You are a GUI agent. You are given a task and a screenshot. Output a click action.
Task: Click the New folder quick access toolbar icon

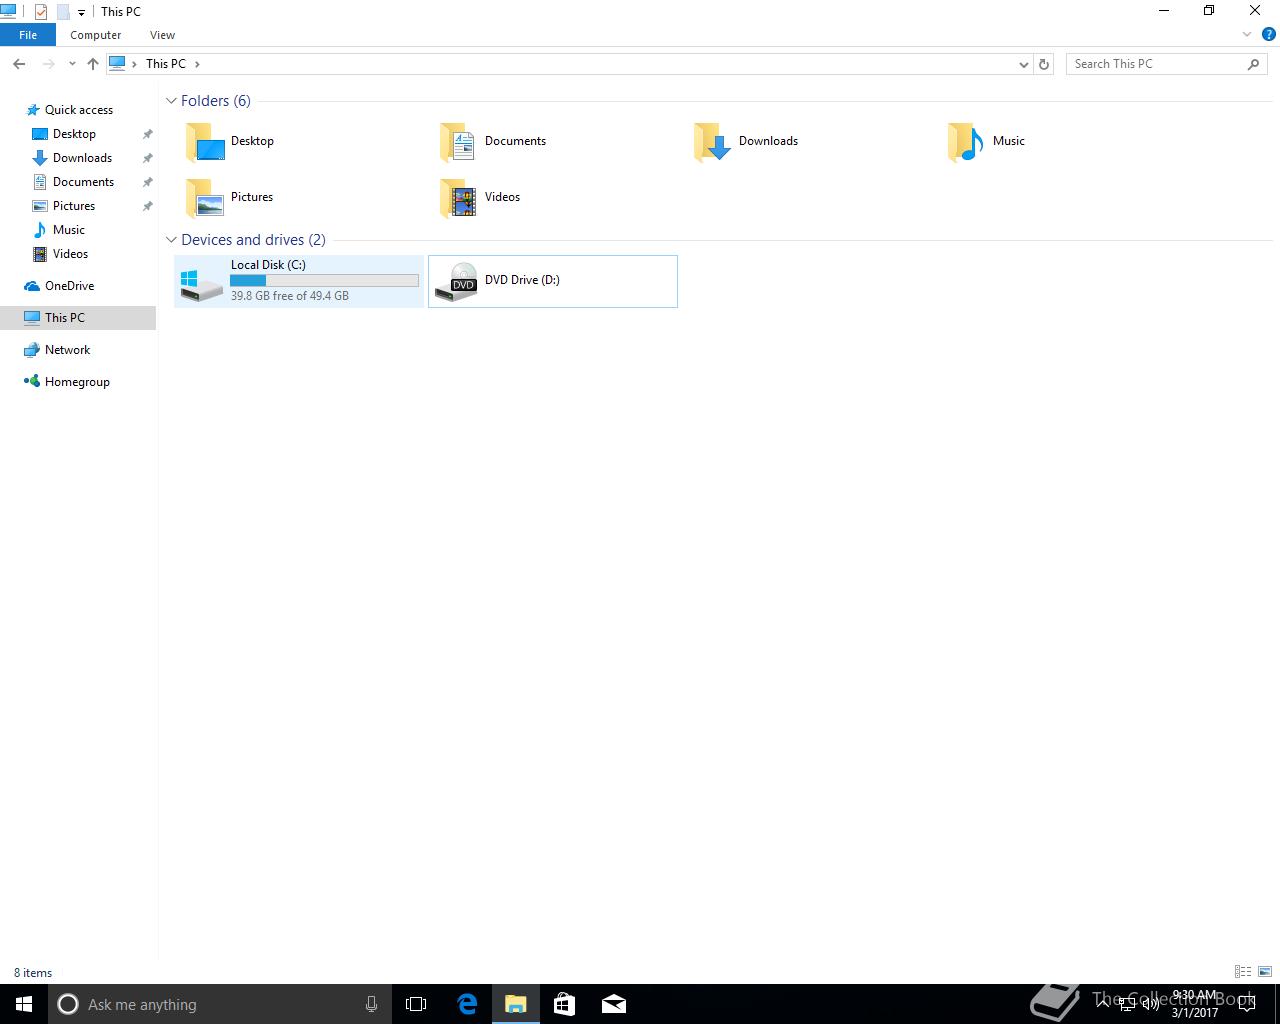tap(62, 12)
